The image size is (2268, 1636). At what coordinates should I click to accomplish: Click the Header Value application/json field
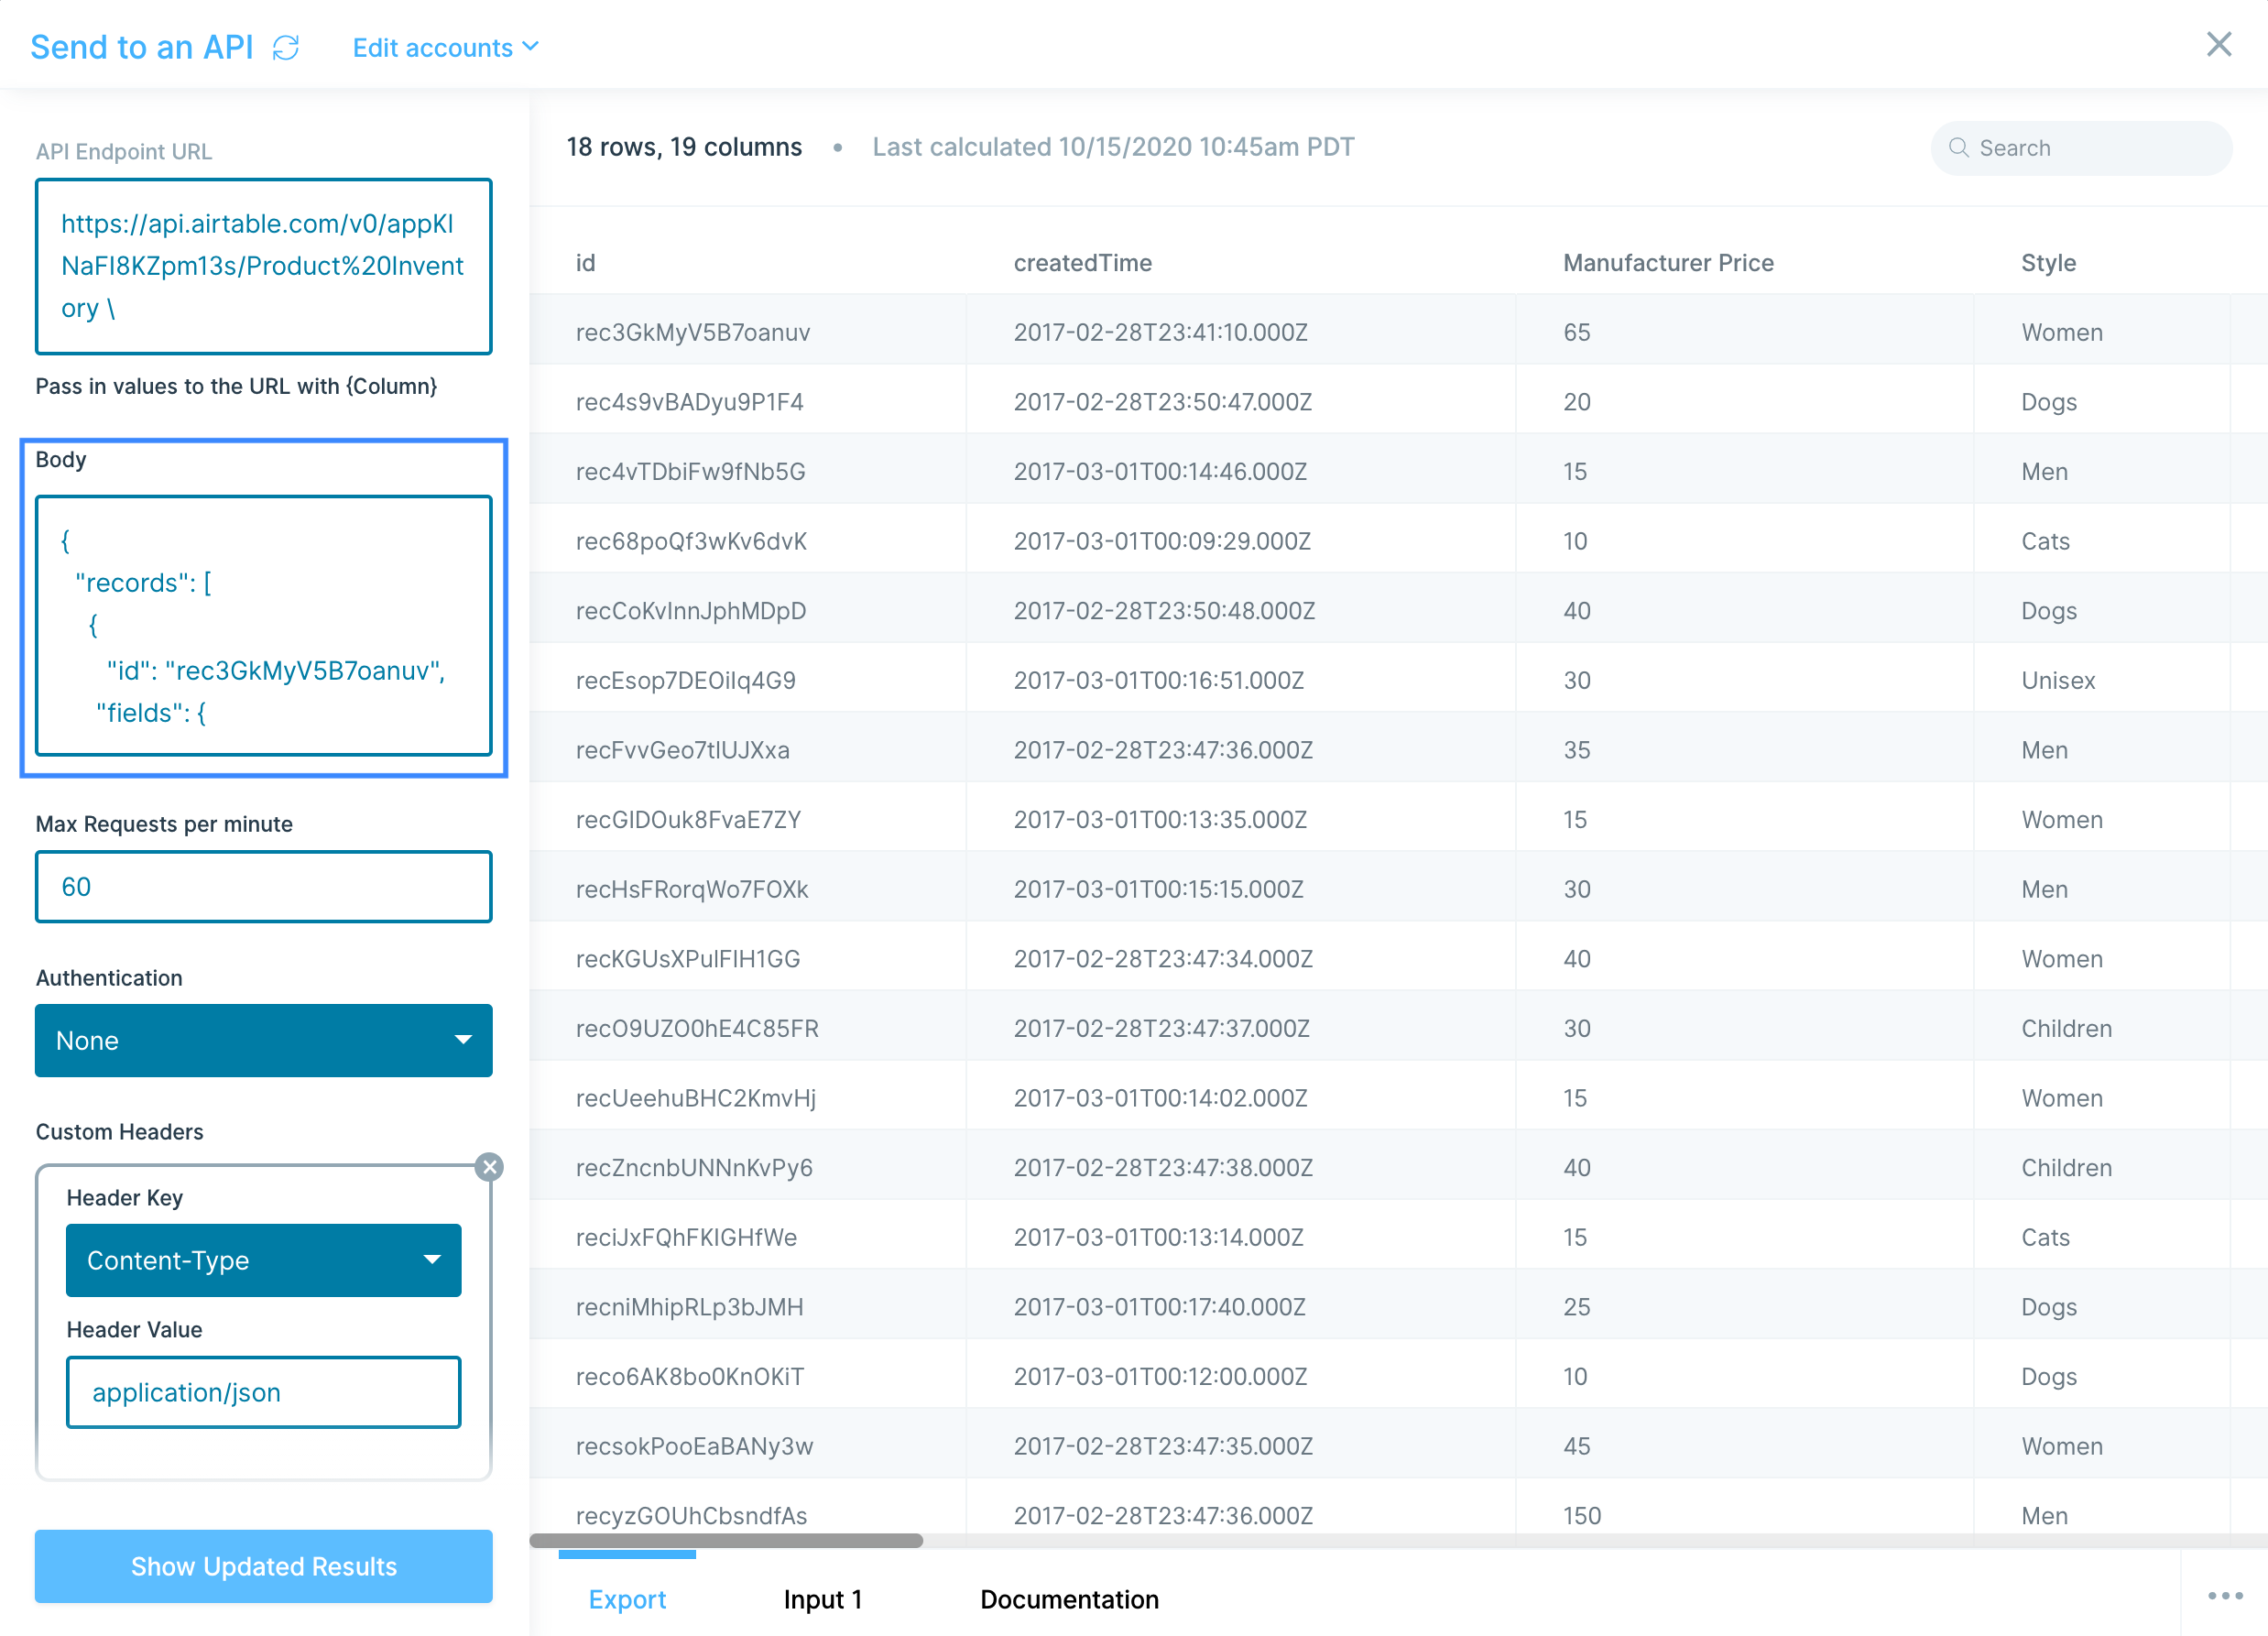click(264, 1392)
